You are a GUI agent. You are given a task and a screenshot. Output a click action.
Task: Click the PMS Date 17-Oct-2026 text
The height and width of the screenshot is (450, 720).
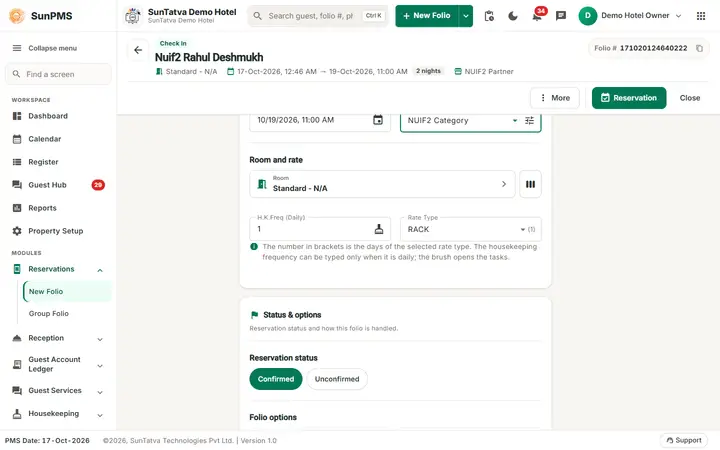point(47,440)
